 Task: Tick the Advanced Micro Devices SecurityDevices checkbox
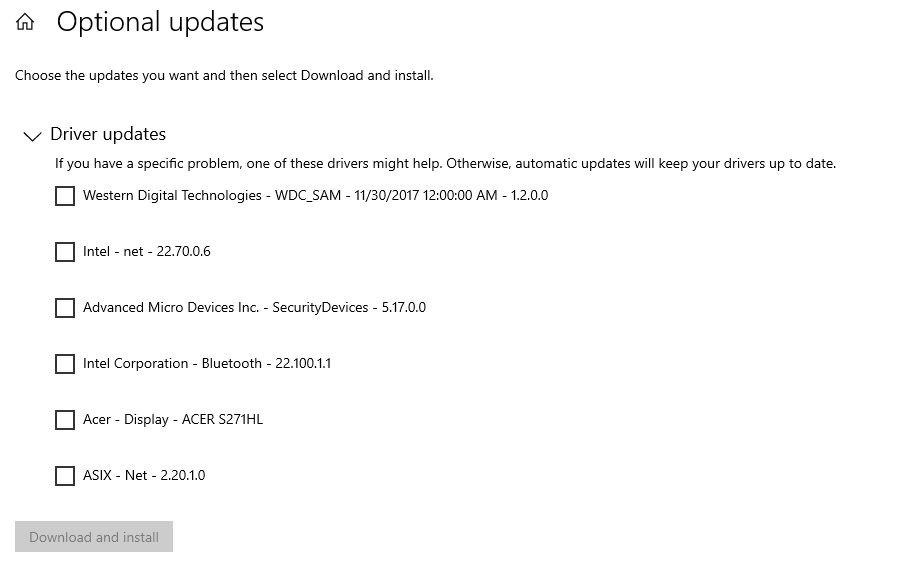(x=65, y=308)
